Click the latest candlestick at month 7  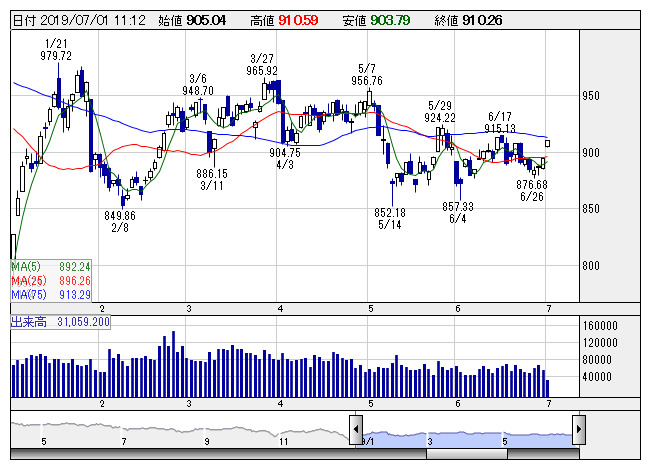point(547,143)
